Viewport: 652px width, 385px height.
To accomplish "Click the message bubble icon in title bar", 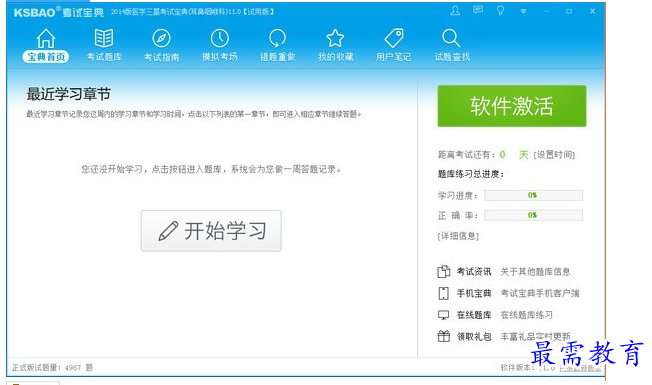I will pyautogui.click(x=478, y=10).
